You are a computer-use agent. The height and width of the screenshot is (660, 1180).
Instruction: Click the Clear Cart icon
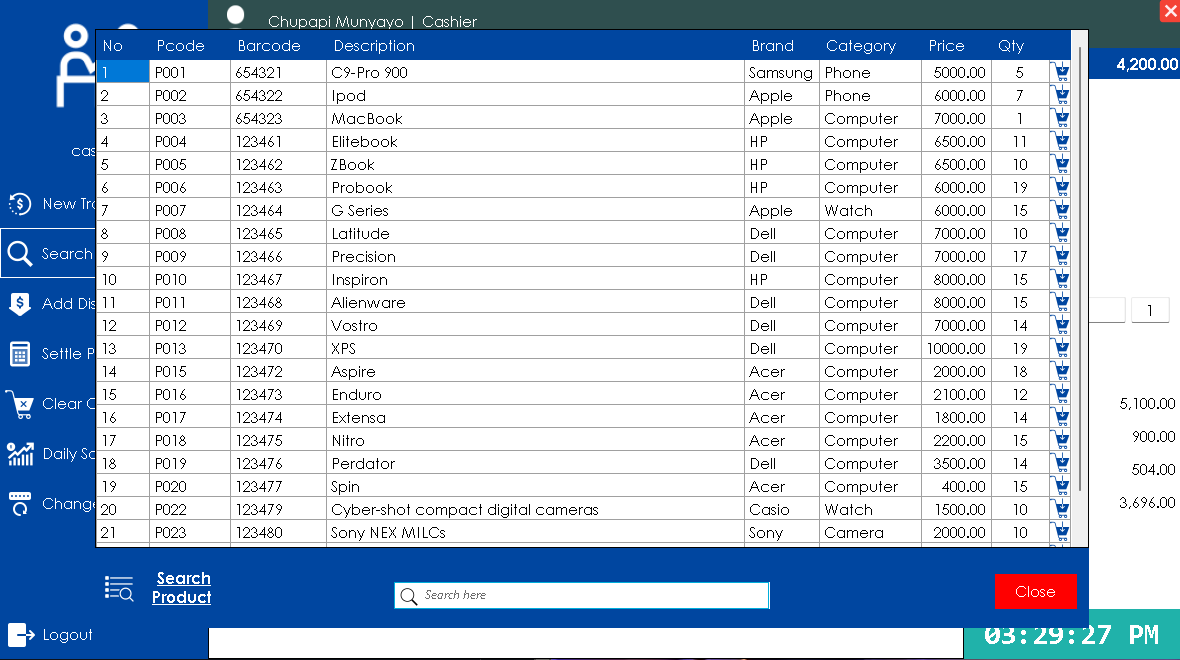click(x=20, y=404)
